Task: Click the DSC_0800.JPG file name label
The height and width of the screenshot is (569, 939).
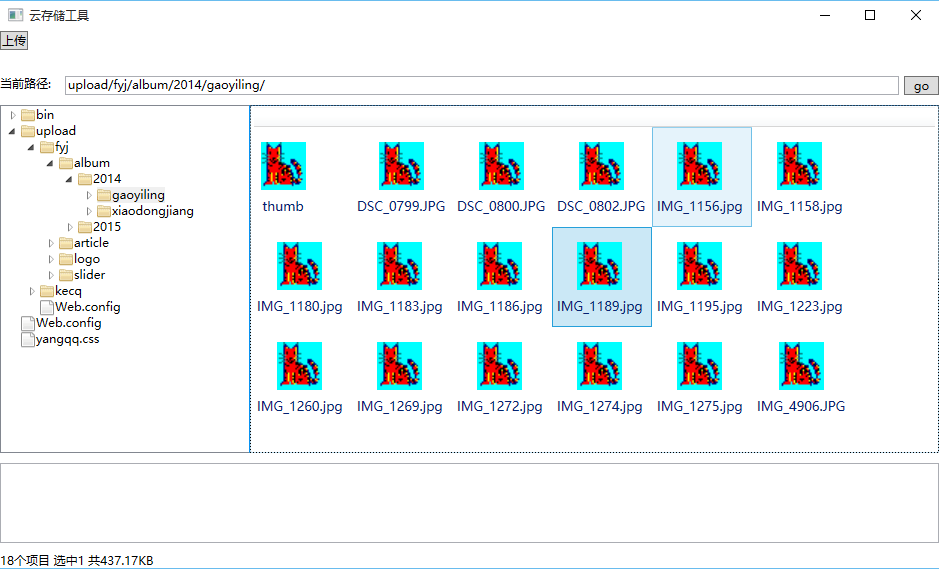Action: [501, 207]
